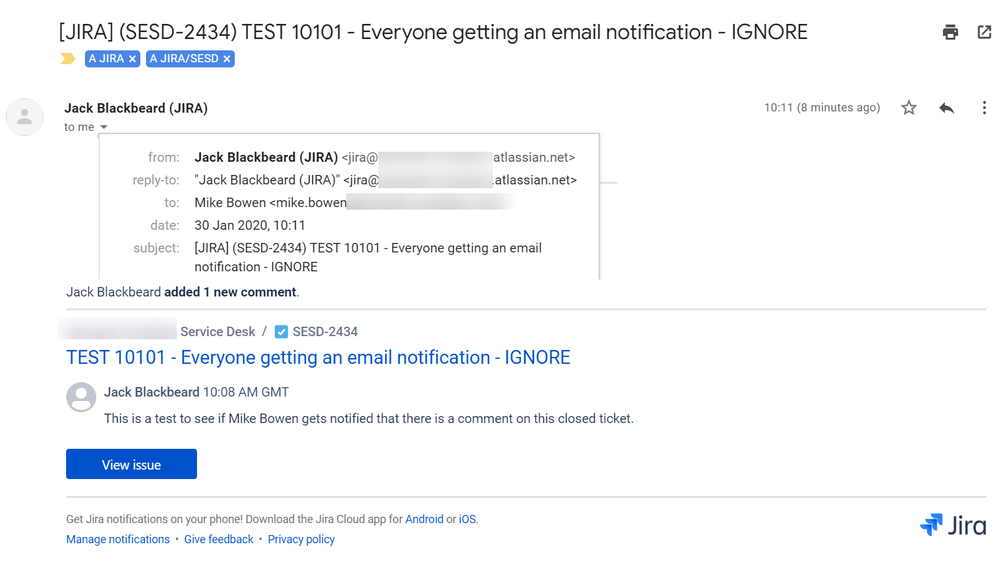Click the sender avatar icon
999x564 pixels.
(x=24, y=117)
